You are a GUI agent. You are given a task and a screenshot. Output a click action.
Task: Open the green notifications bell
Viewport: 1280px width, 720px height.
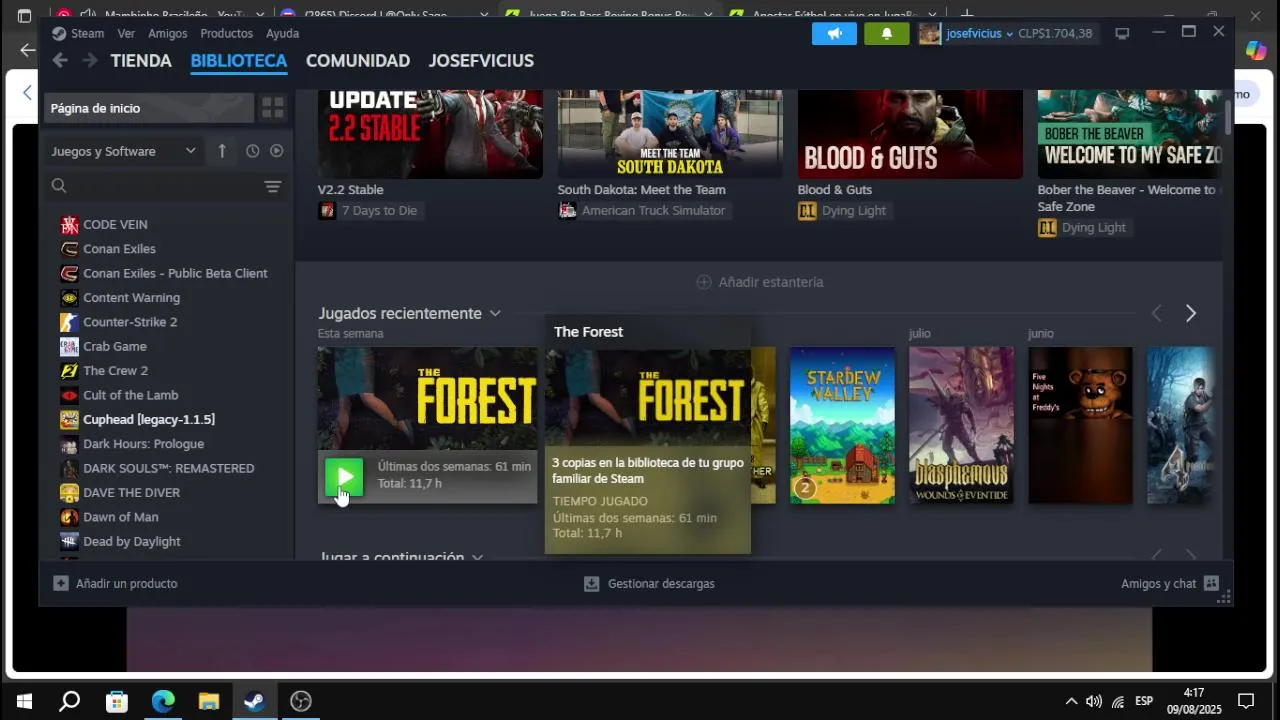click(x=886, y=34)
